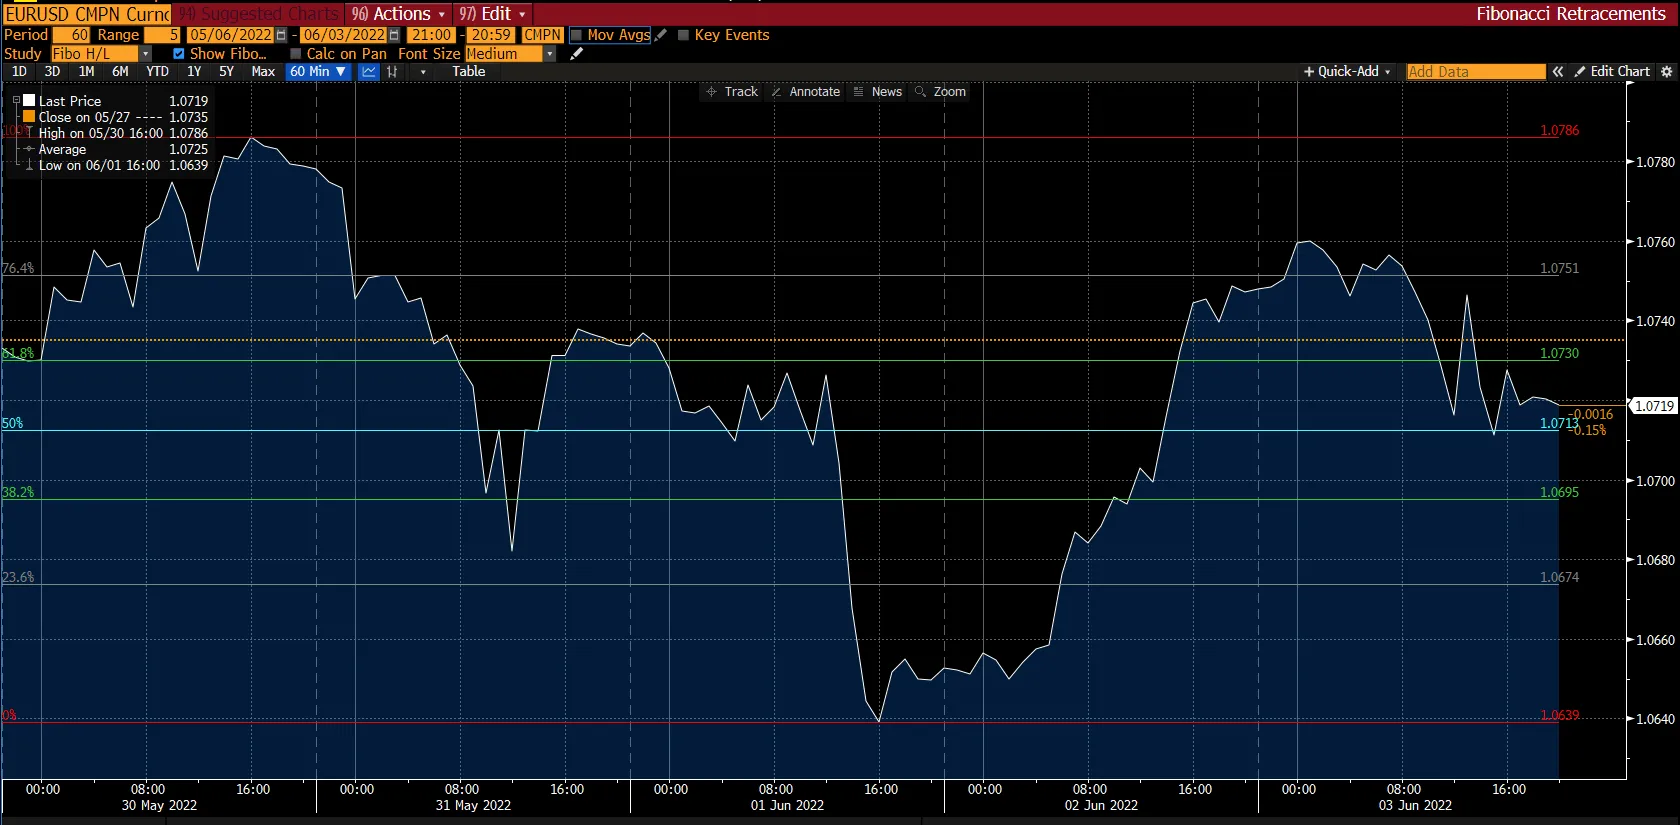Click the 1.0639 Fibonacci 0% level label

click(x=1559, y=716)
